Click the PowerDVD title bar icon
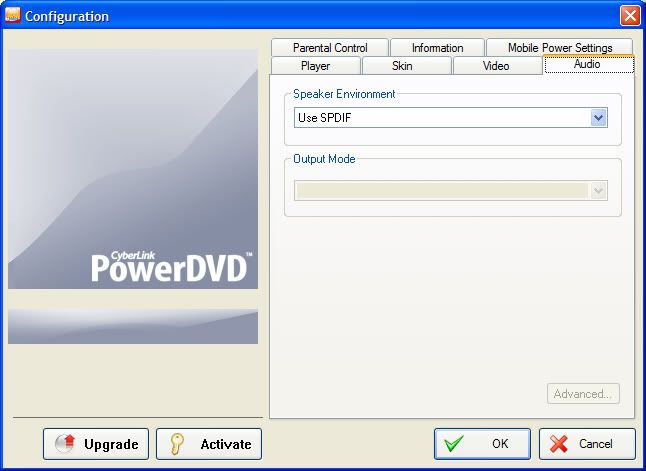646x471 pixels. (12, 15)
